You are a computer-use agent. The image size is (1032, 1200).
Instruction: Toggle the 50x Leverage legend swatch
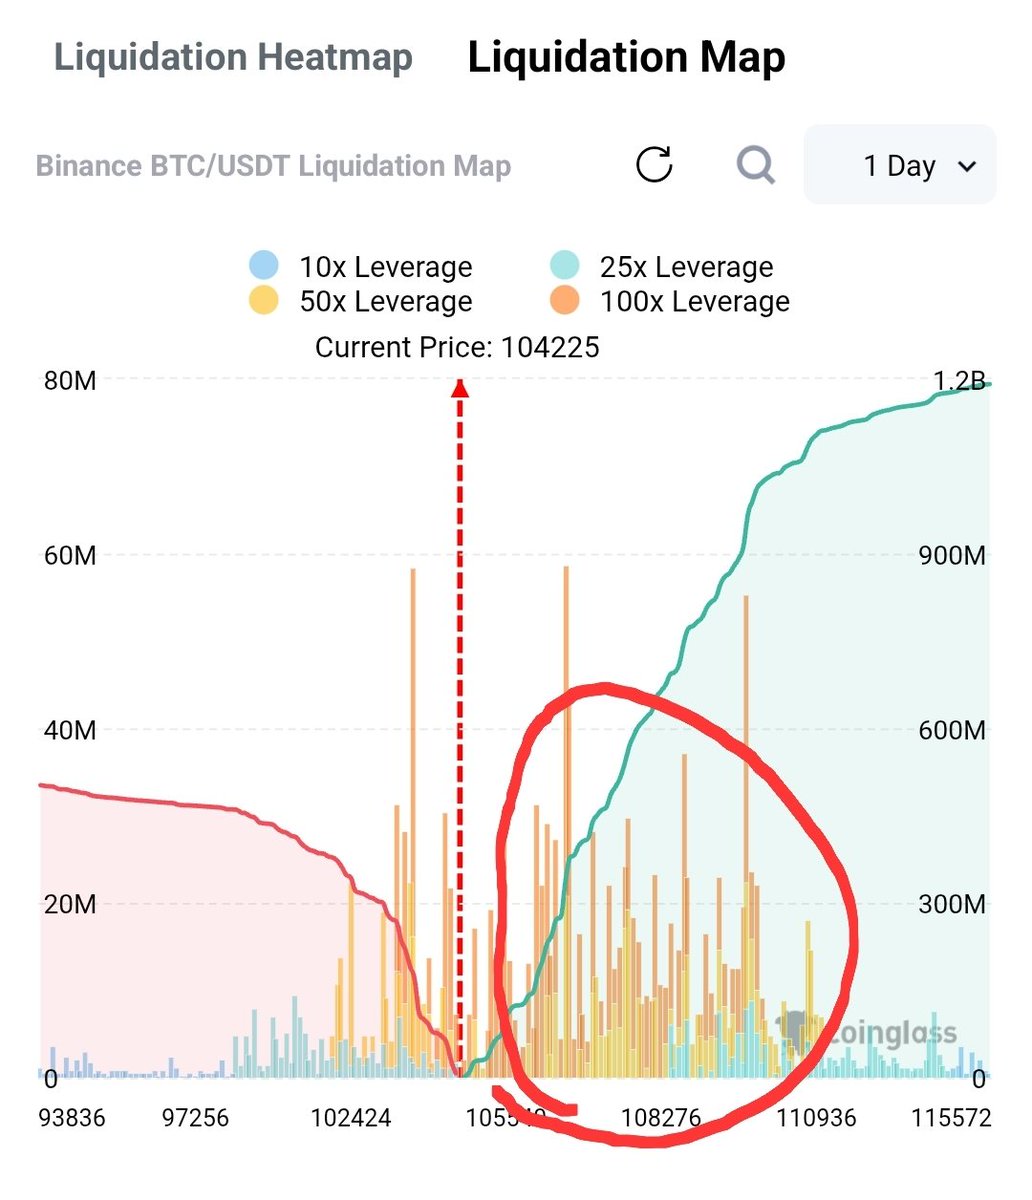click(x=264, y=301)
